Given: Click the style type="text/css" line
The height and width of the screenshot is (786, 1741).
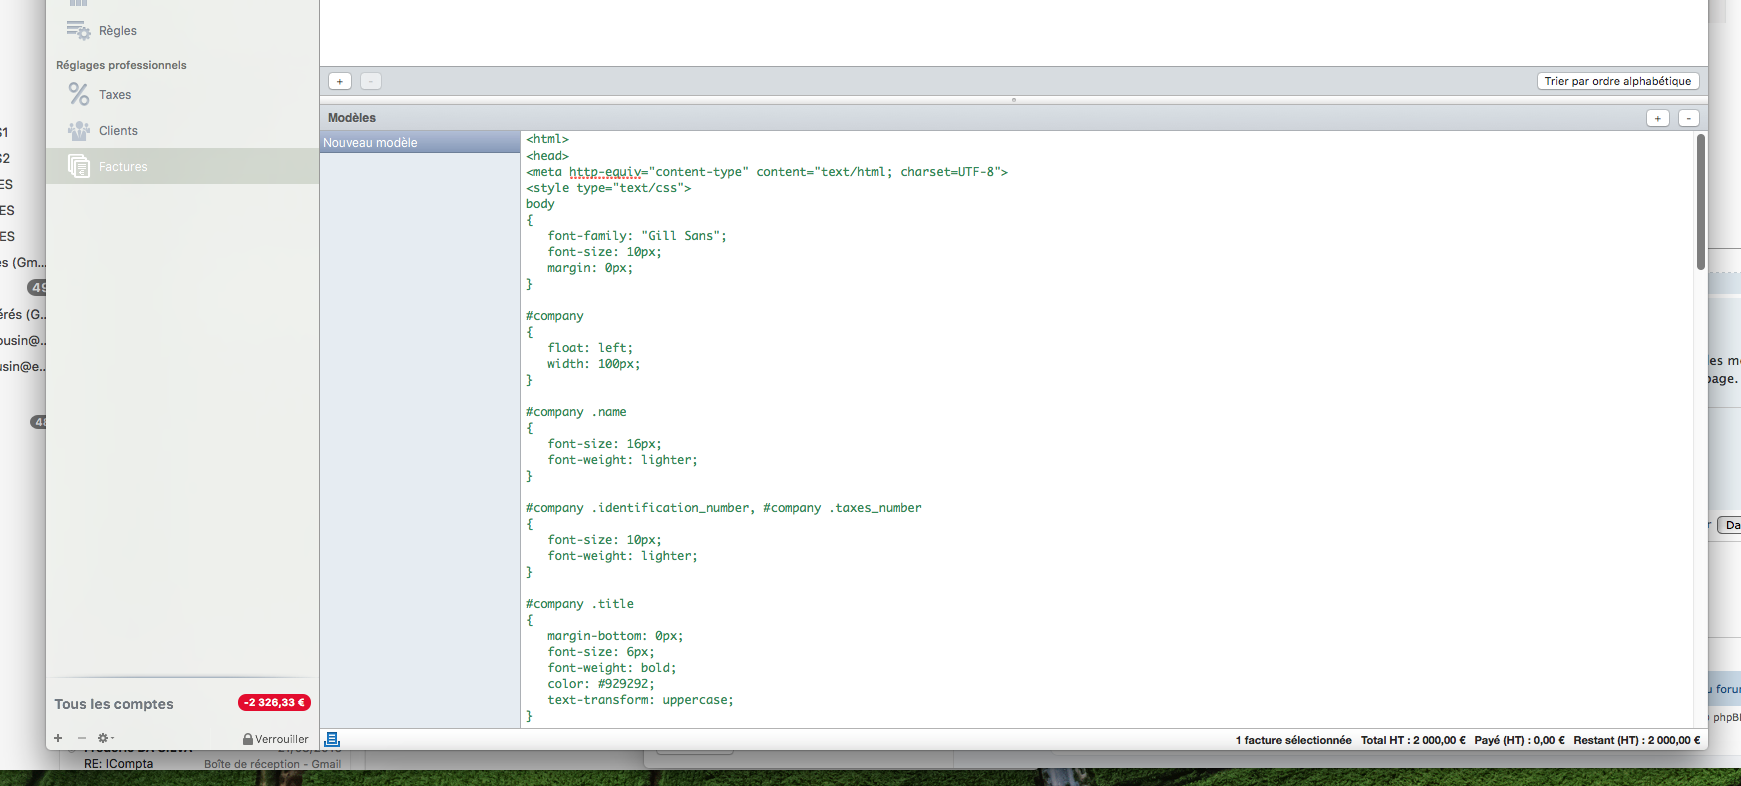Looking at the screenshot, I should point(609,187).
